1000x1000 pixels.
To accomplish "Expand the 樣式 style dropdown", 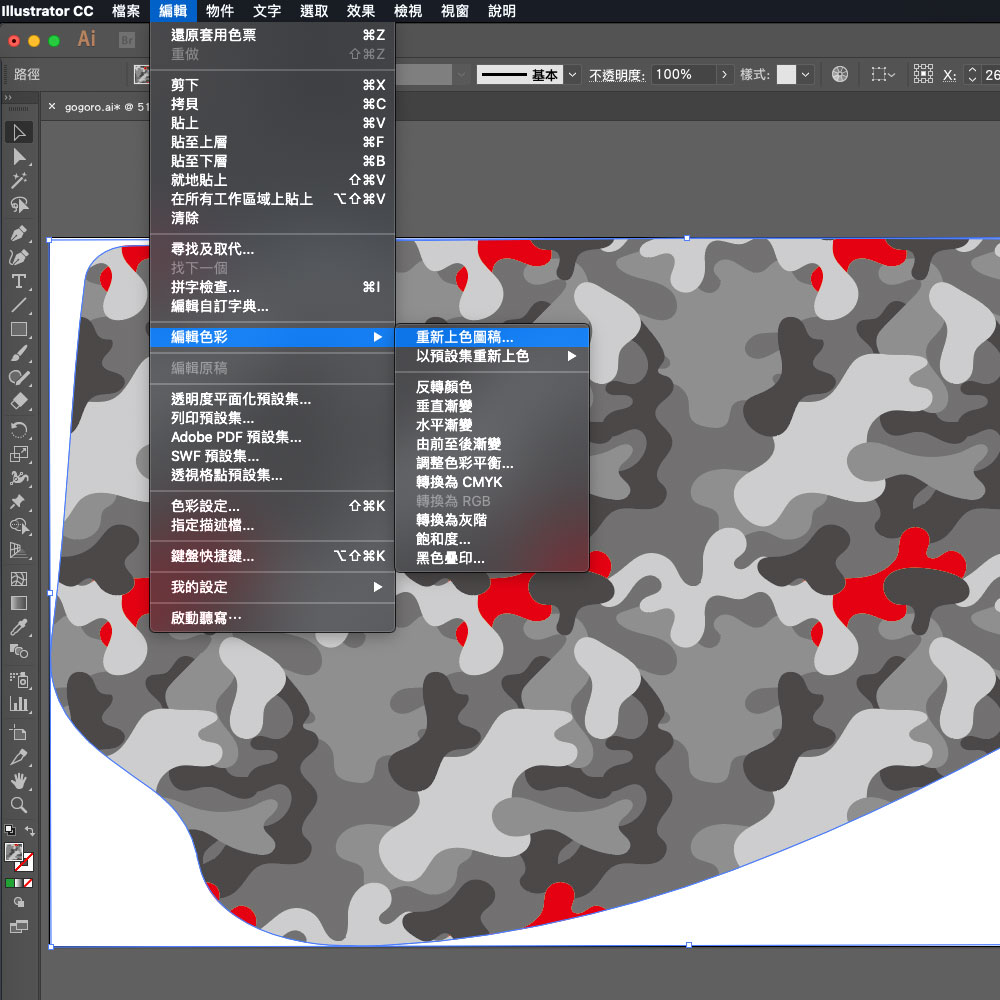I will point(805,75).
